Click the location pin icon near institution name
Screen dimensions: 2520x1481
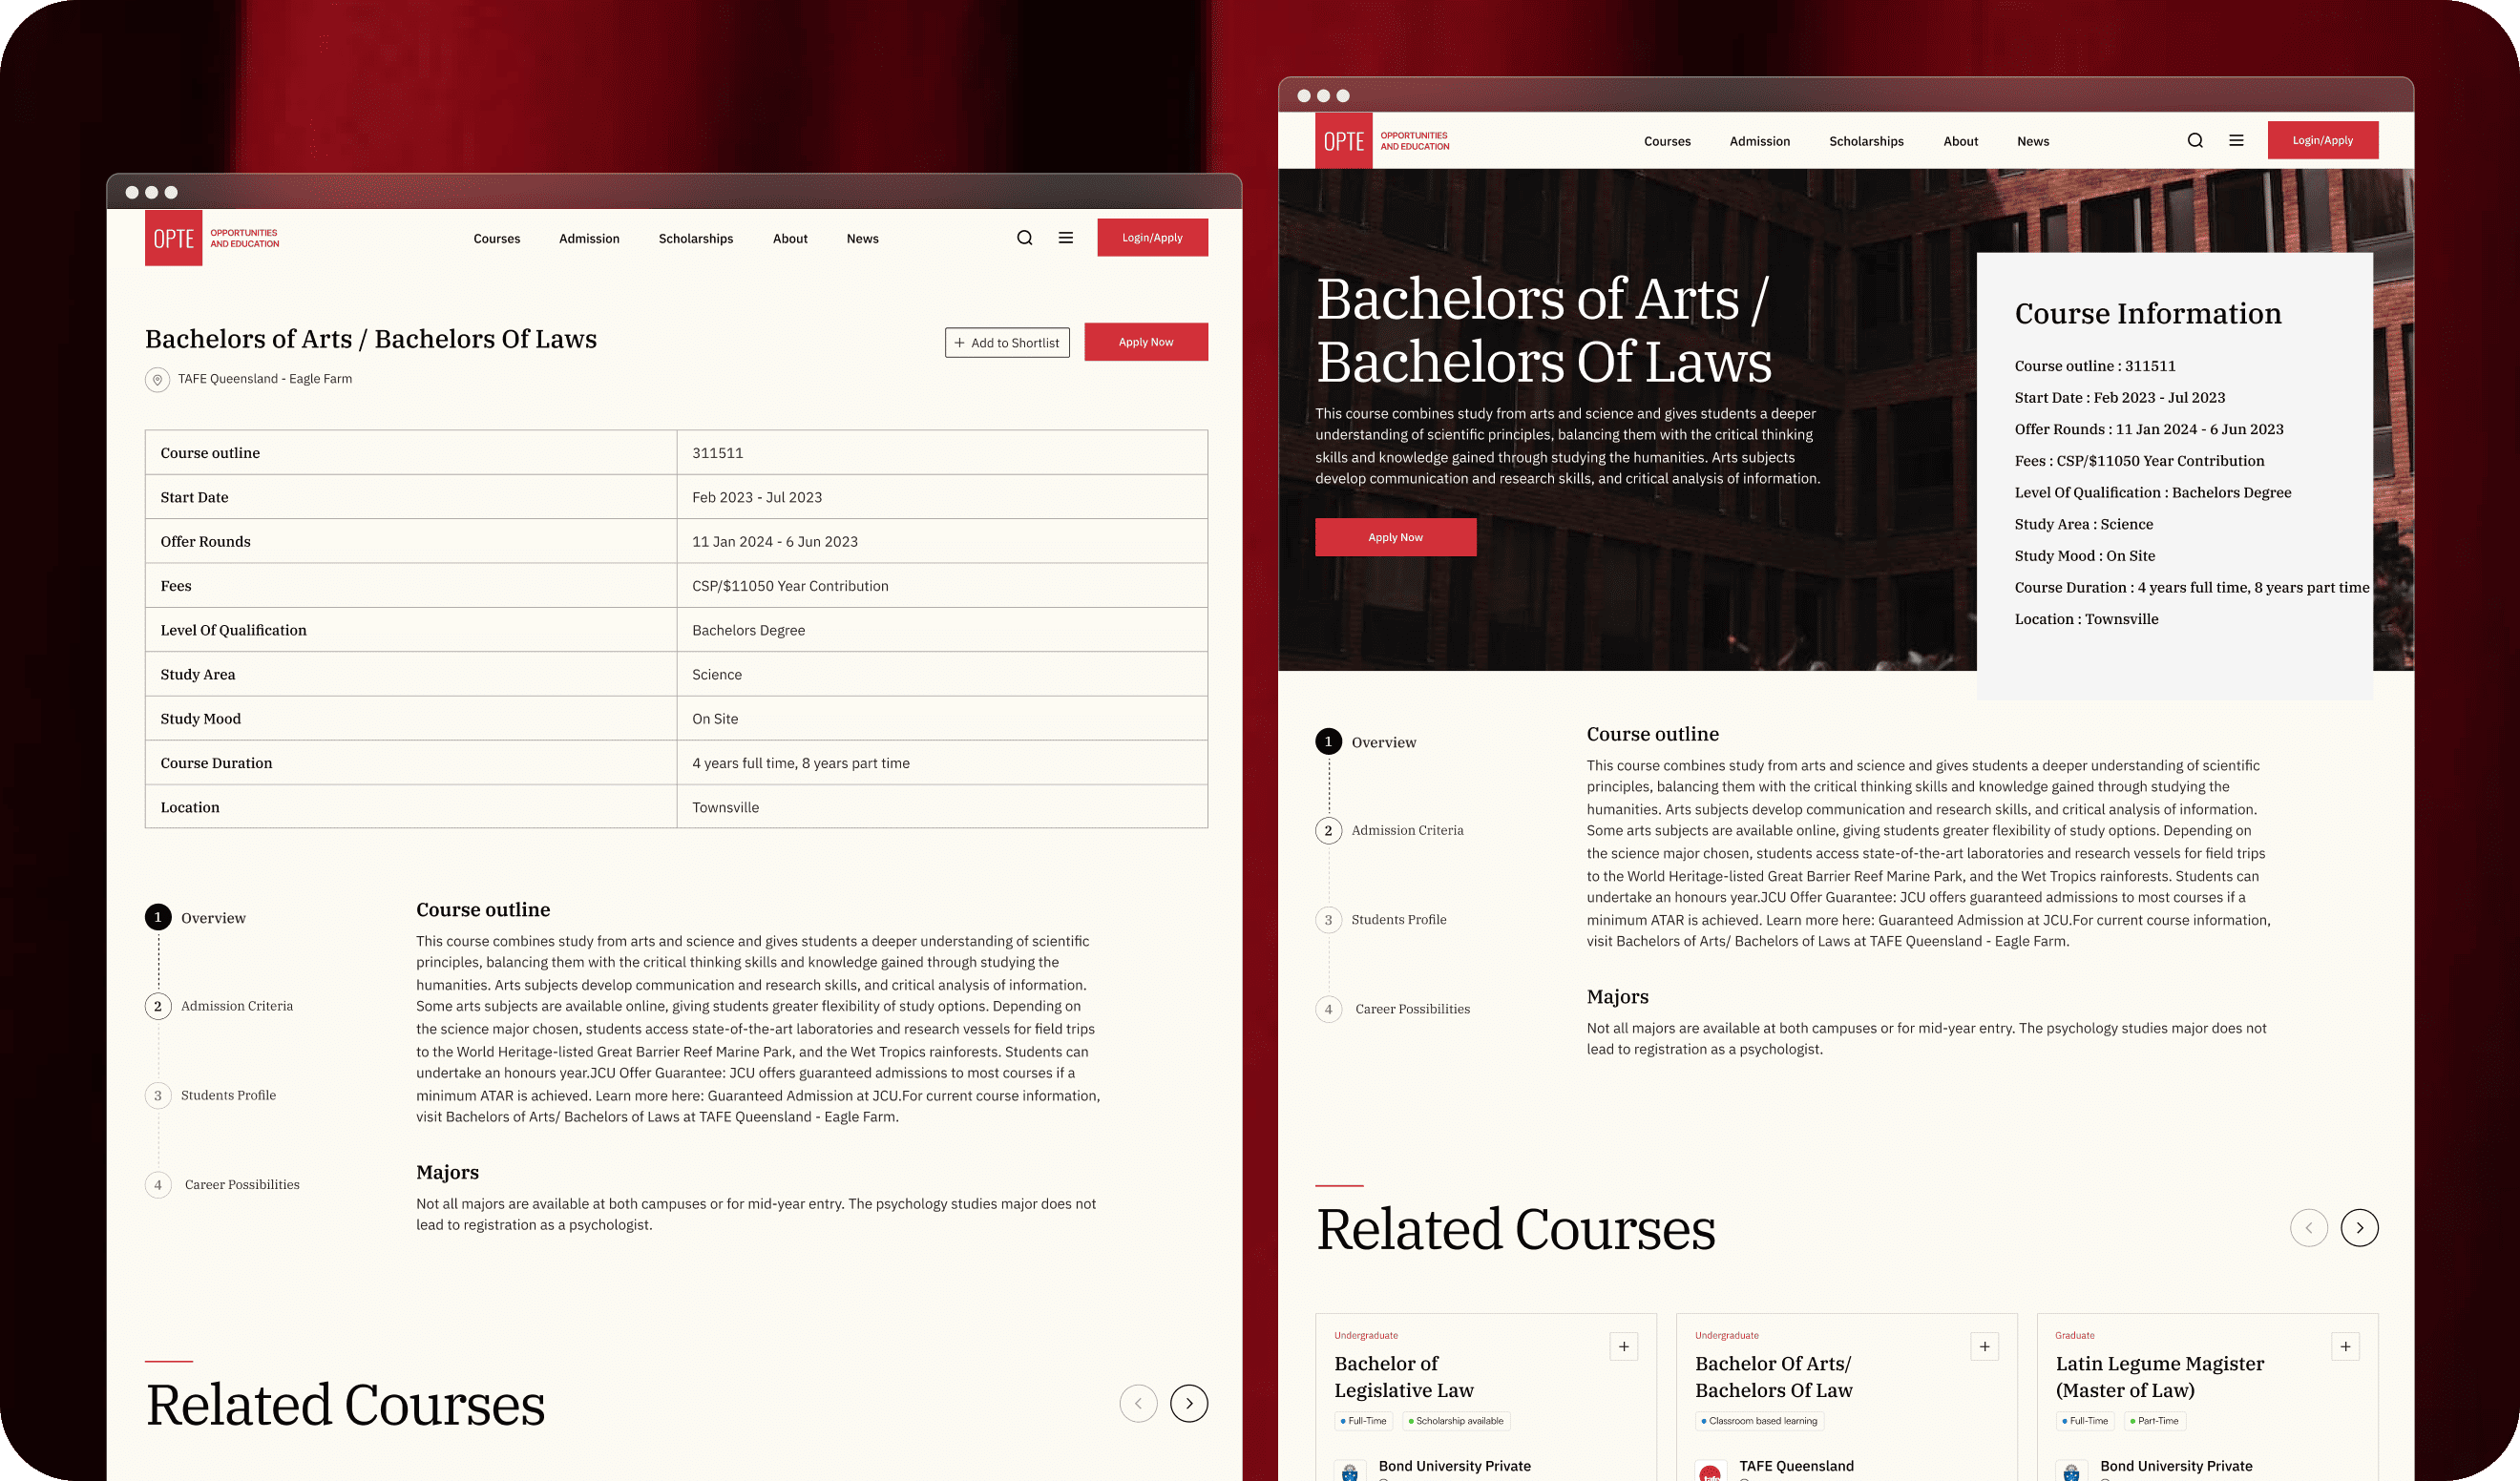click(x=157, y=377)
